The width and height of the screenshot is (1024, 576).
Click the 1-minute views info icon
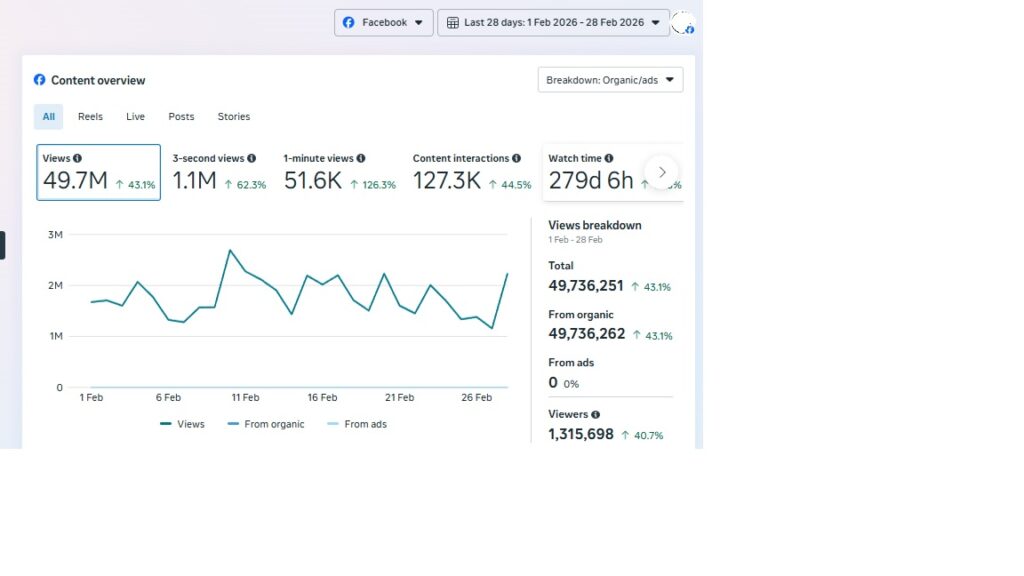tap(361, 158)
